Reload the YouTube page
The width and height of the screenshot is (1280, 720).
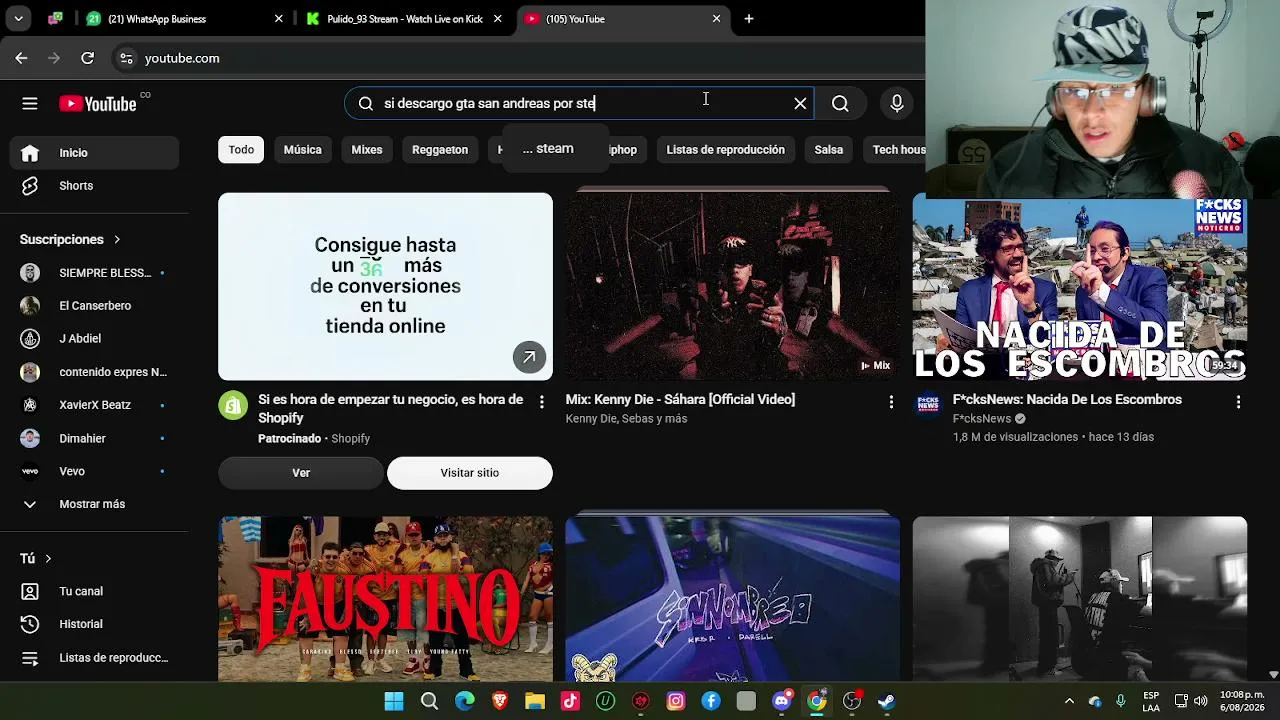coord(87,58)
